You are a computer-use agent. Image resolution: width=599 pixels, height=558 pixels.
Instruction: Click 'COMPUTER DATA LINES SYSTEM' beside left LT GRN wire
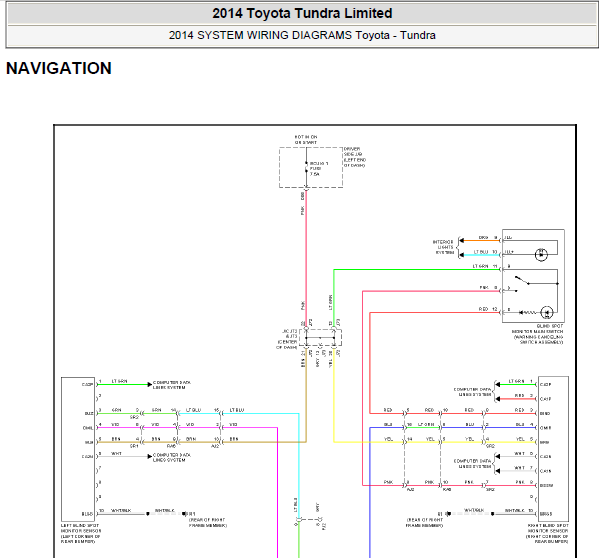point(172,385)
